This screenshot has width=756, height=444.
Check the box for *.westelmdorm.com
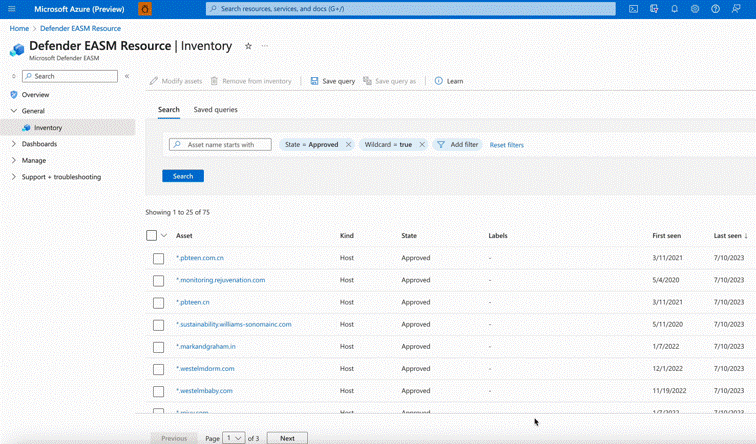158,369
